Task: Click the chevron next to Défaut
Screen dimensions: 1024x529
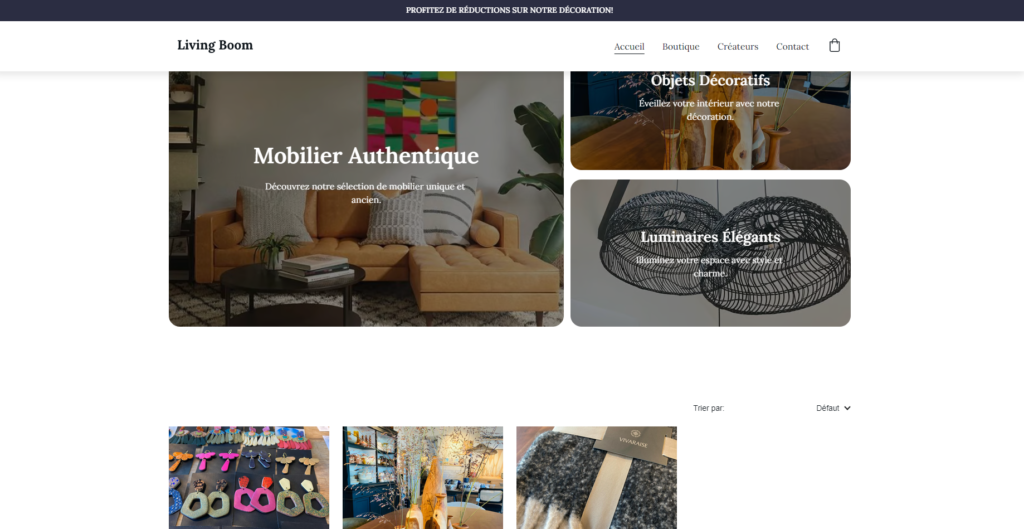Action: tap(847, 408)
